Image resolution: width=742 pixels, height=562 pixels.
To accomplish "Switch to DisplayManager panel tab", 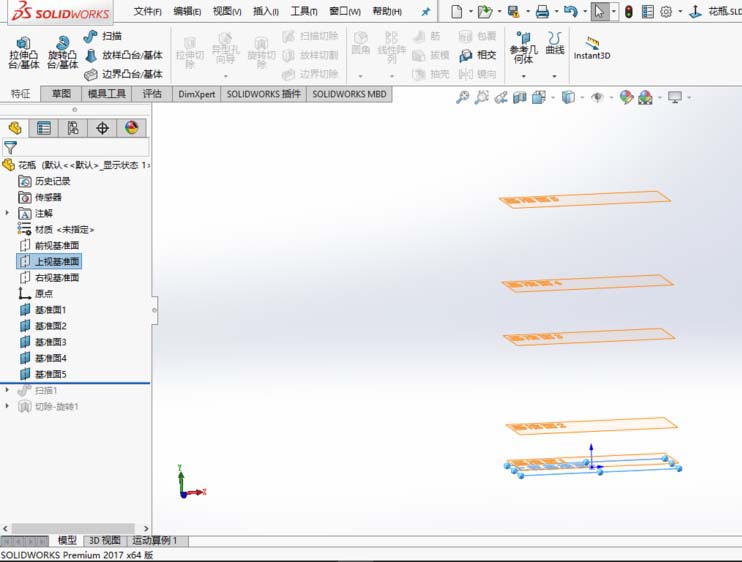I will 132,128.
